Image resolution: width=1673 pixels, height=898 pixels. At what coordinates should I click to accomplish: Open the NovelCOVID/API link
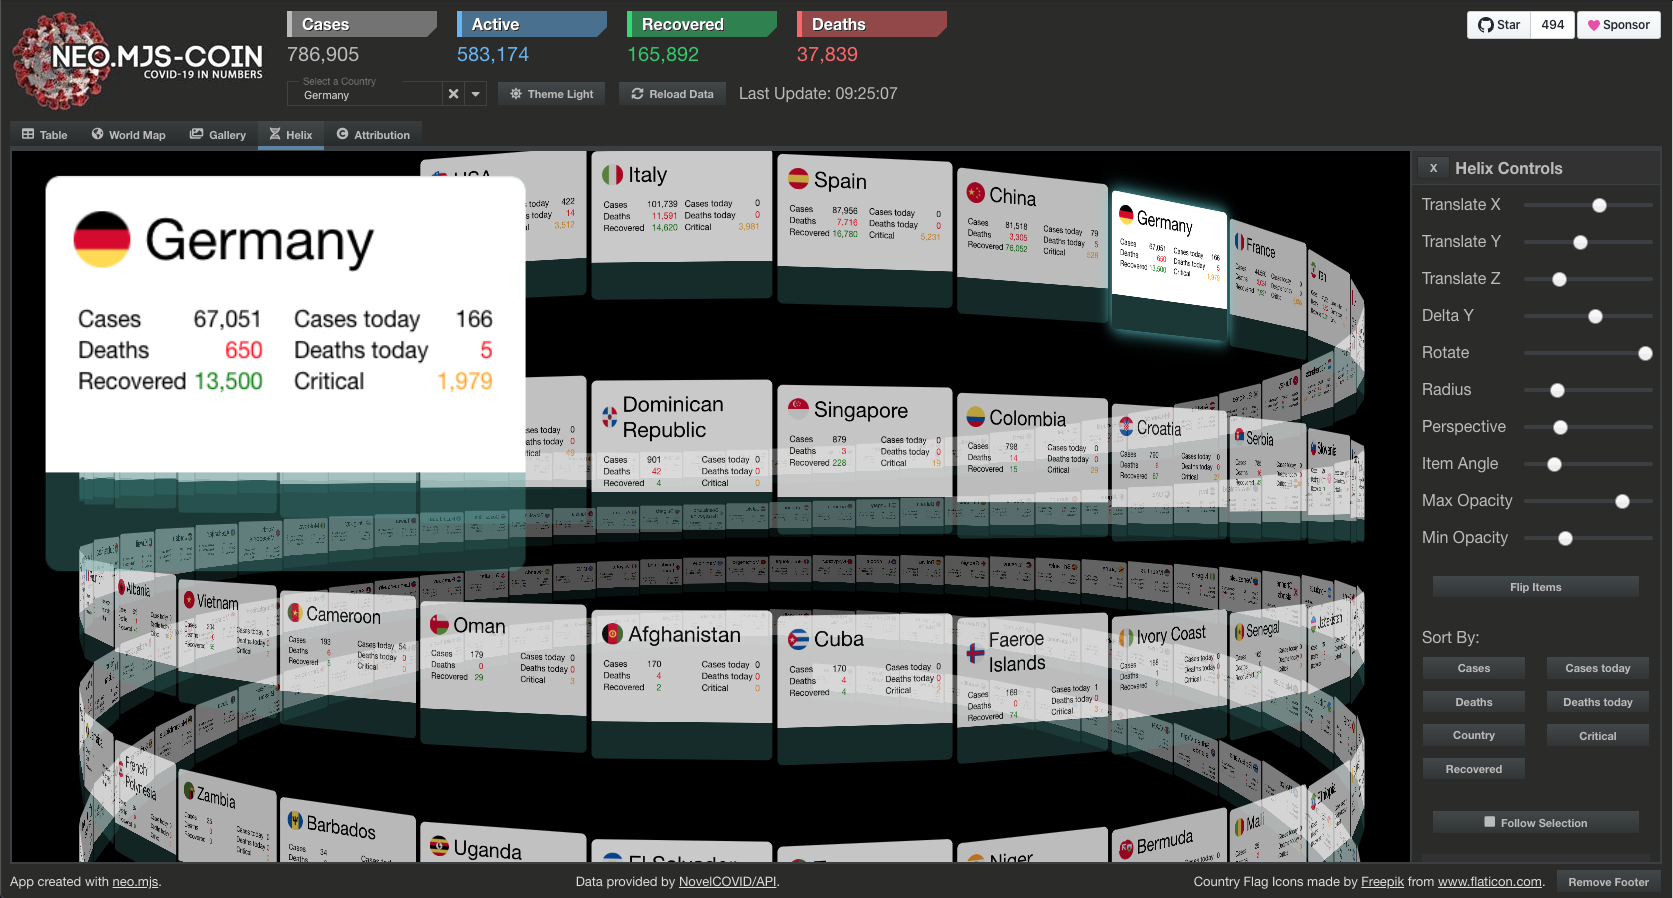point(727,882)
